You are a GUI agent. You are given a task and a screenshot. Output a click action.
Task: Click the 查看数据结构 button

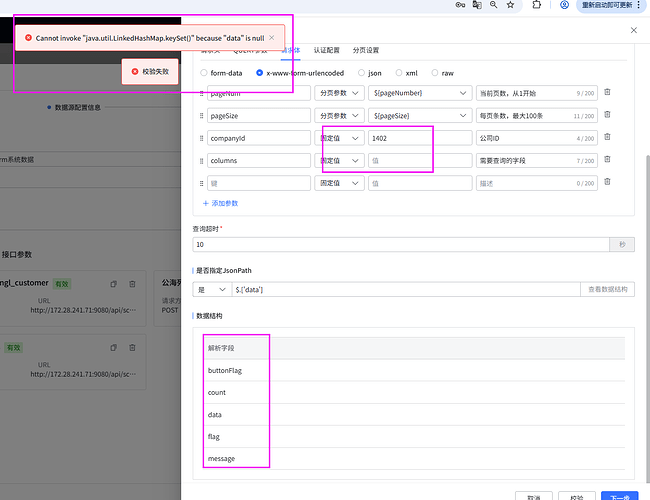(608, 289)
